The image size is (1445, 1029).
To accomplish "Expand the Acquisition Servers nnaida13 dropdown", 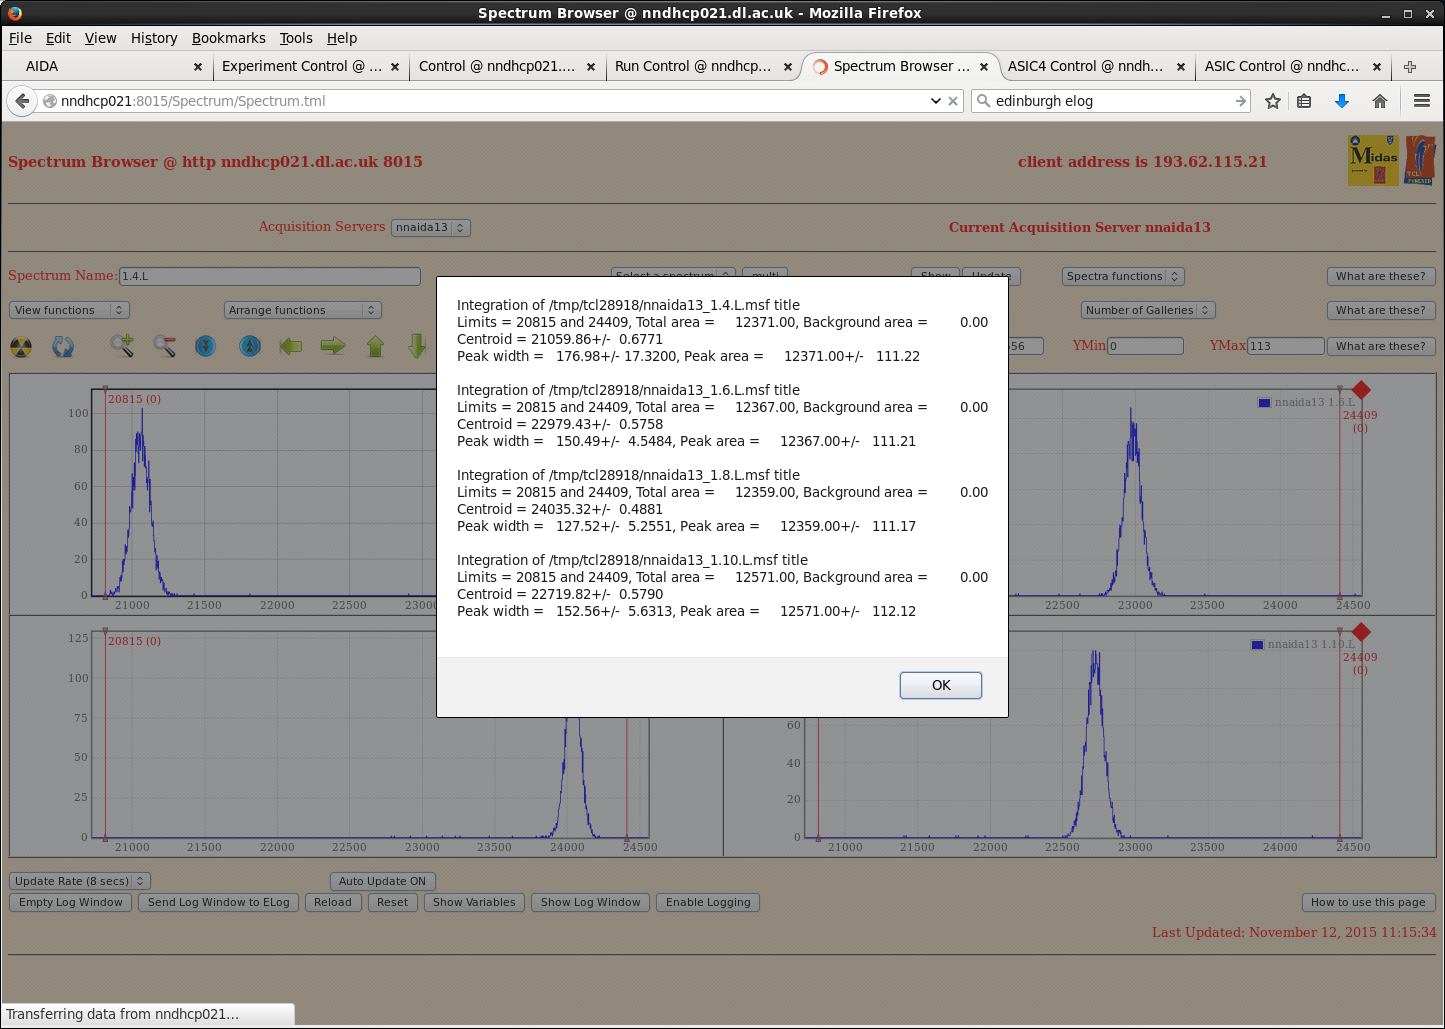I will [x=430, y=227].
